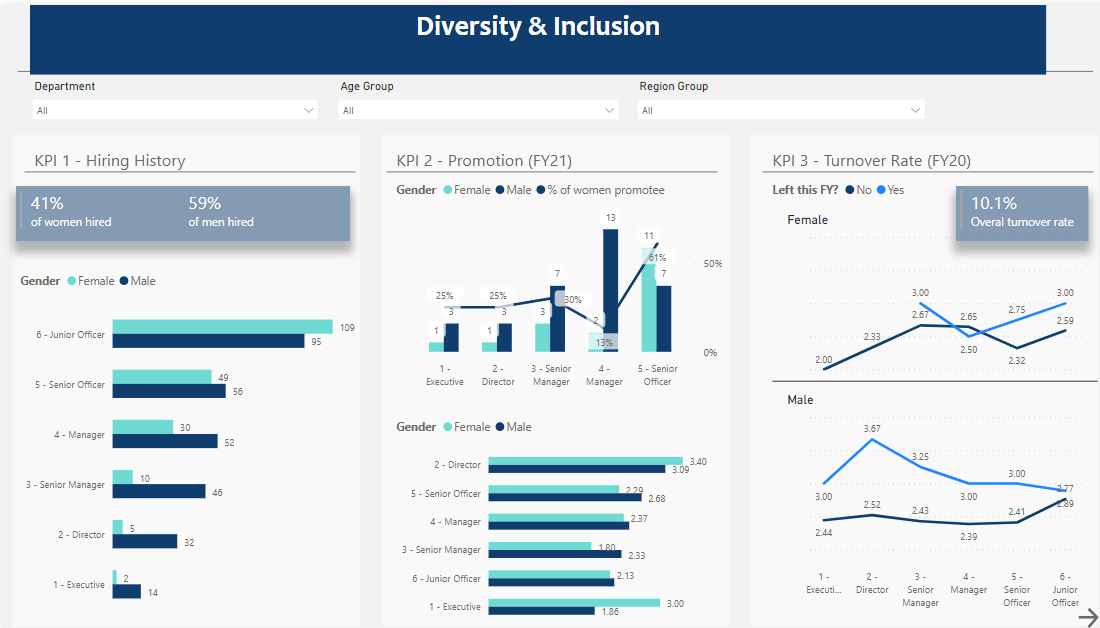Viewport: 1100px width, 628px height.
Task: Click the 'Yes' legend marker in Turnover Rate
Action: point(881,190)
